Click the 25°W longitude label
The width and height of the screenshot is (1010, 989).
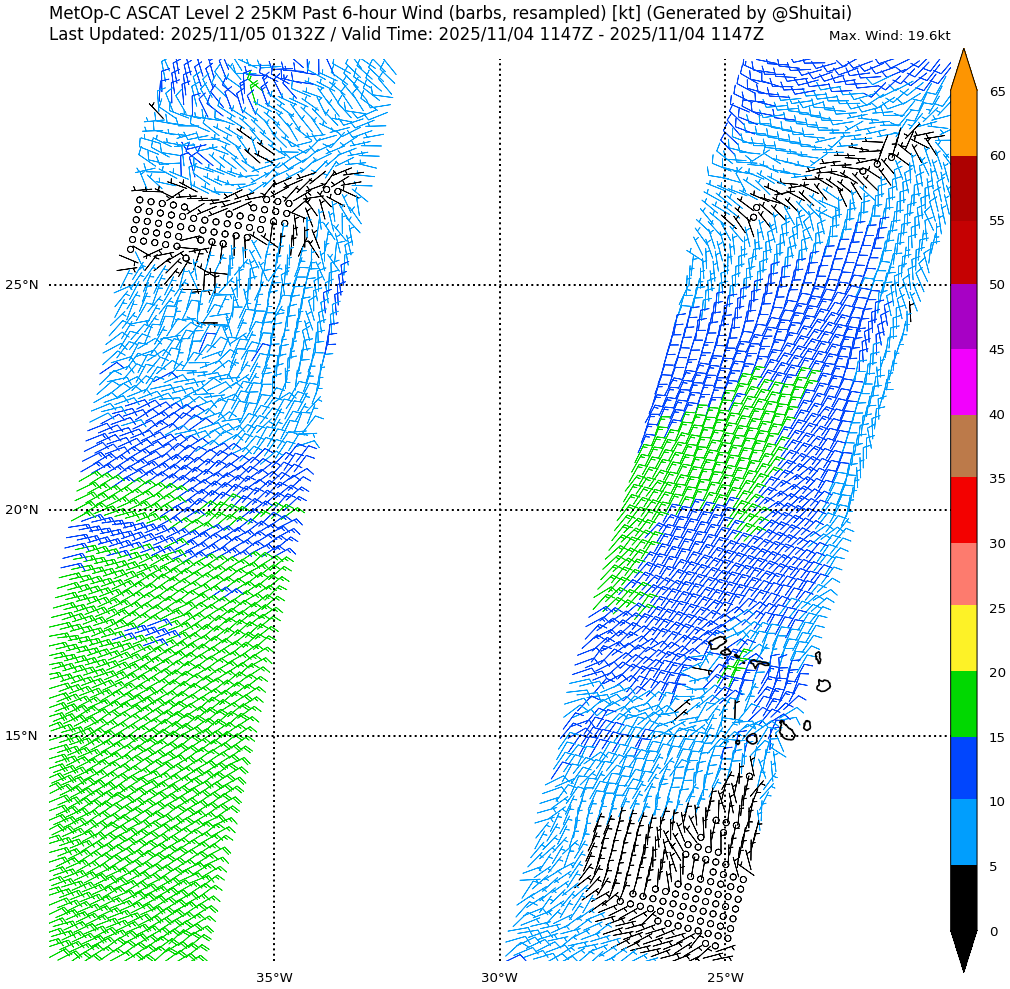725,977
